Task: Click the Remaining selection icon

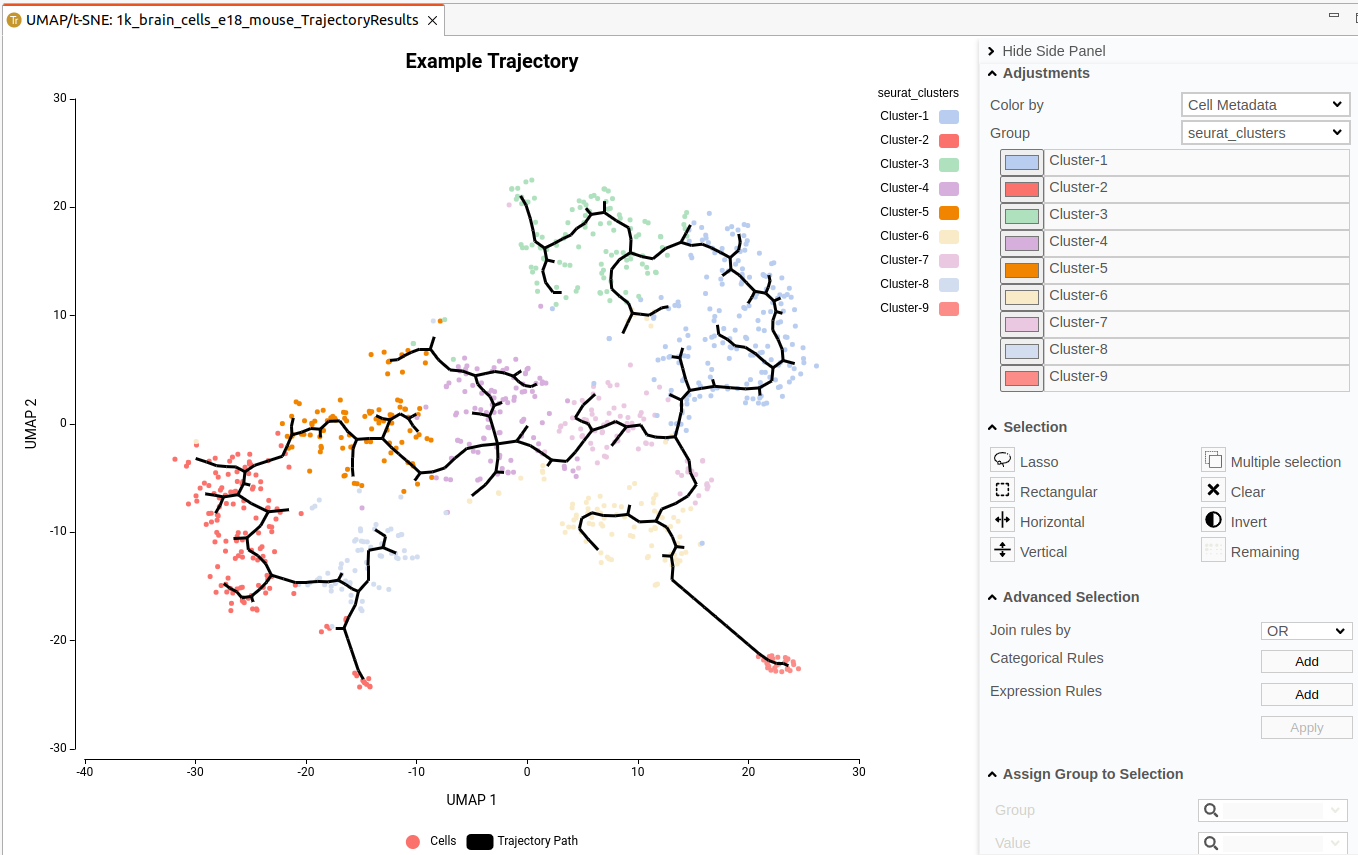Action: (x=1213, y=550)
